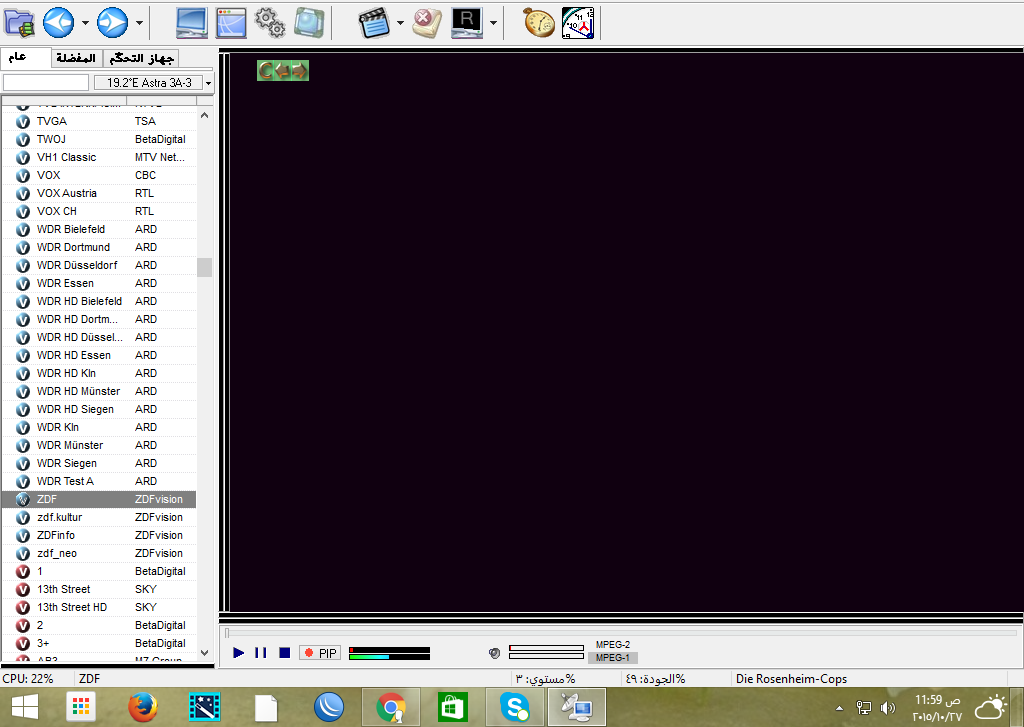This screenshot has width=1024, height=727.
Task: Click the right arrow in video overlay
Action: tap(299, 70)
